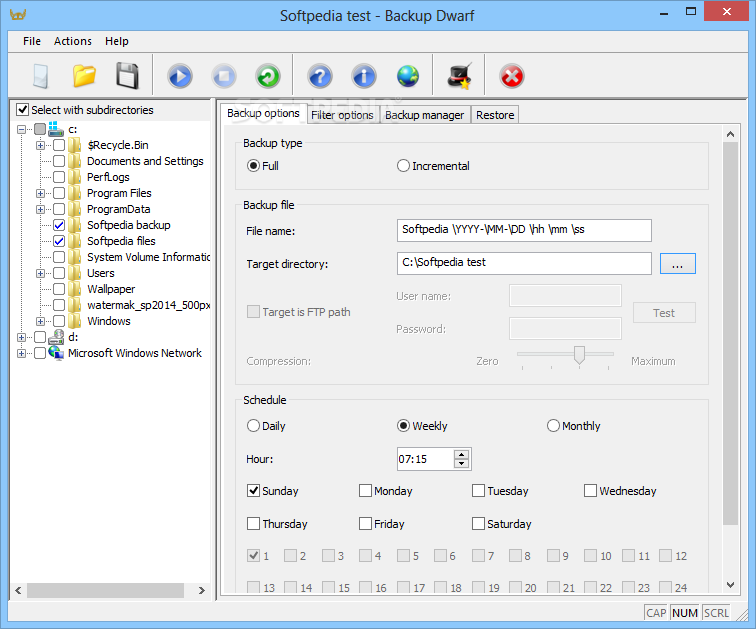Open the Actions menu
This screenshot has width=756, height=629.
(x=72, y=41)
